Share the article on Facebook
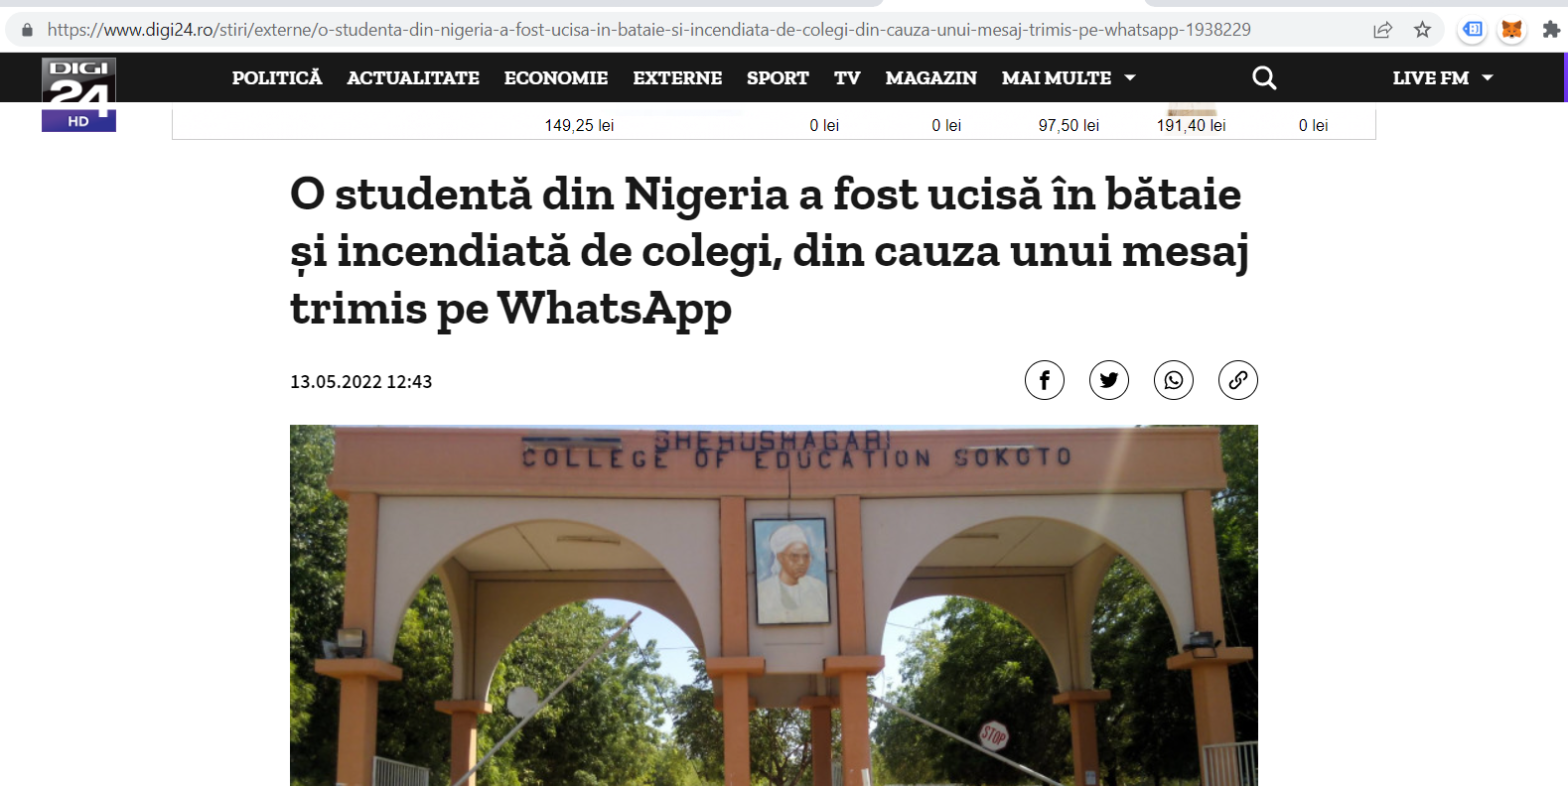Image resolution: width=1568 pixels, height=786 pixels. click(1044, 380)
